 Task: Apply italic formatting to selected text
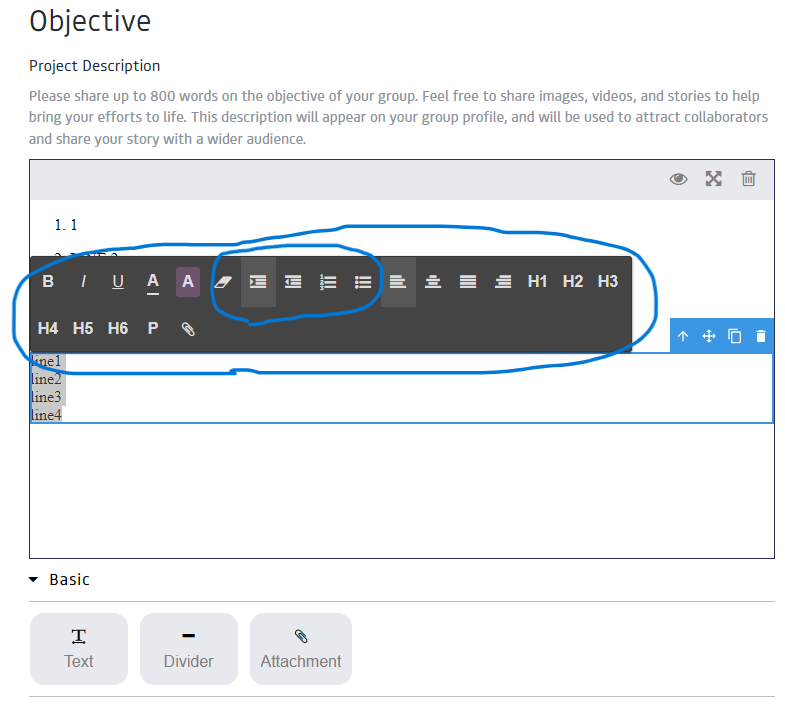[x=83, y=282]
